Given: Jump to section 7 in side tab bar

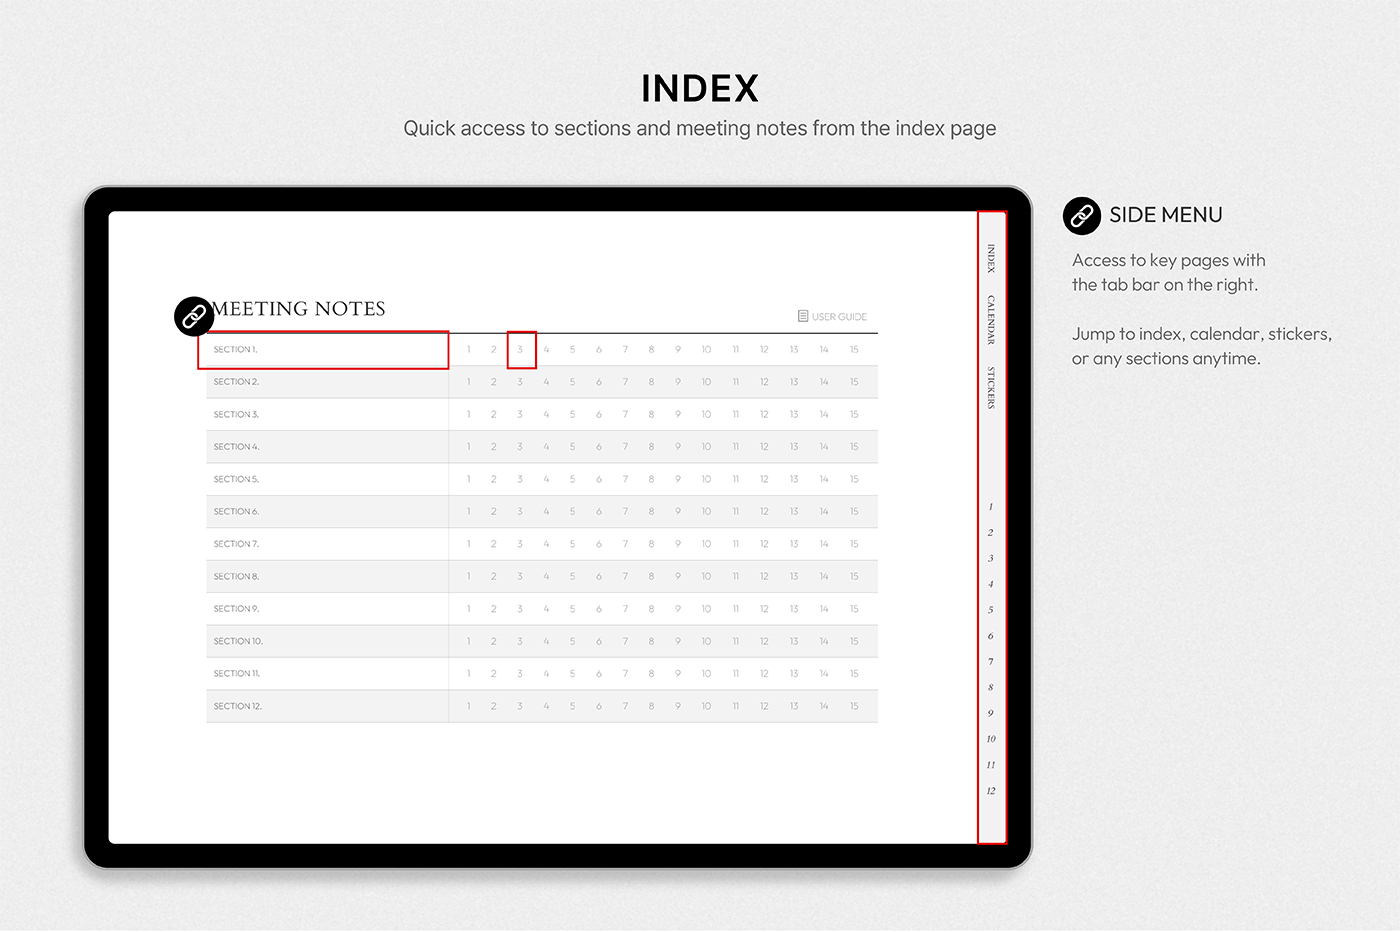Looking at the screenshot, I should [x=991, y=662].
